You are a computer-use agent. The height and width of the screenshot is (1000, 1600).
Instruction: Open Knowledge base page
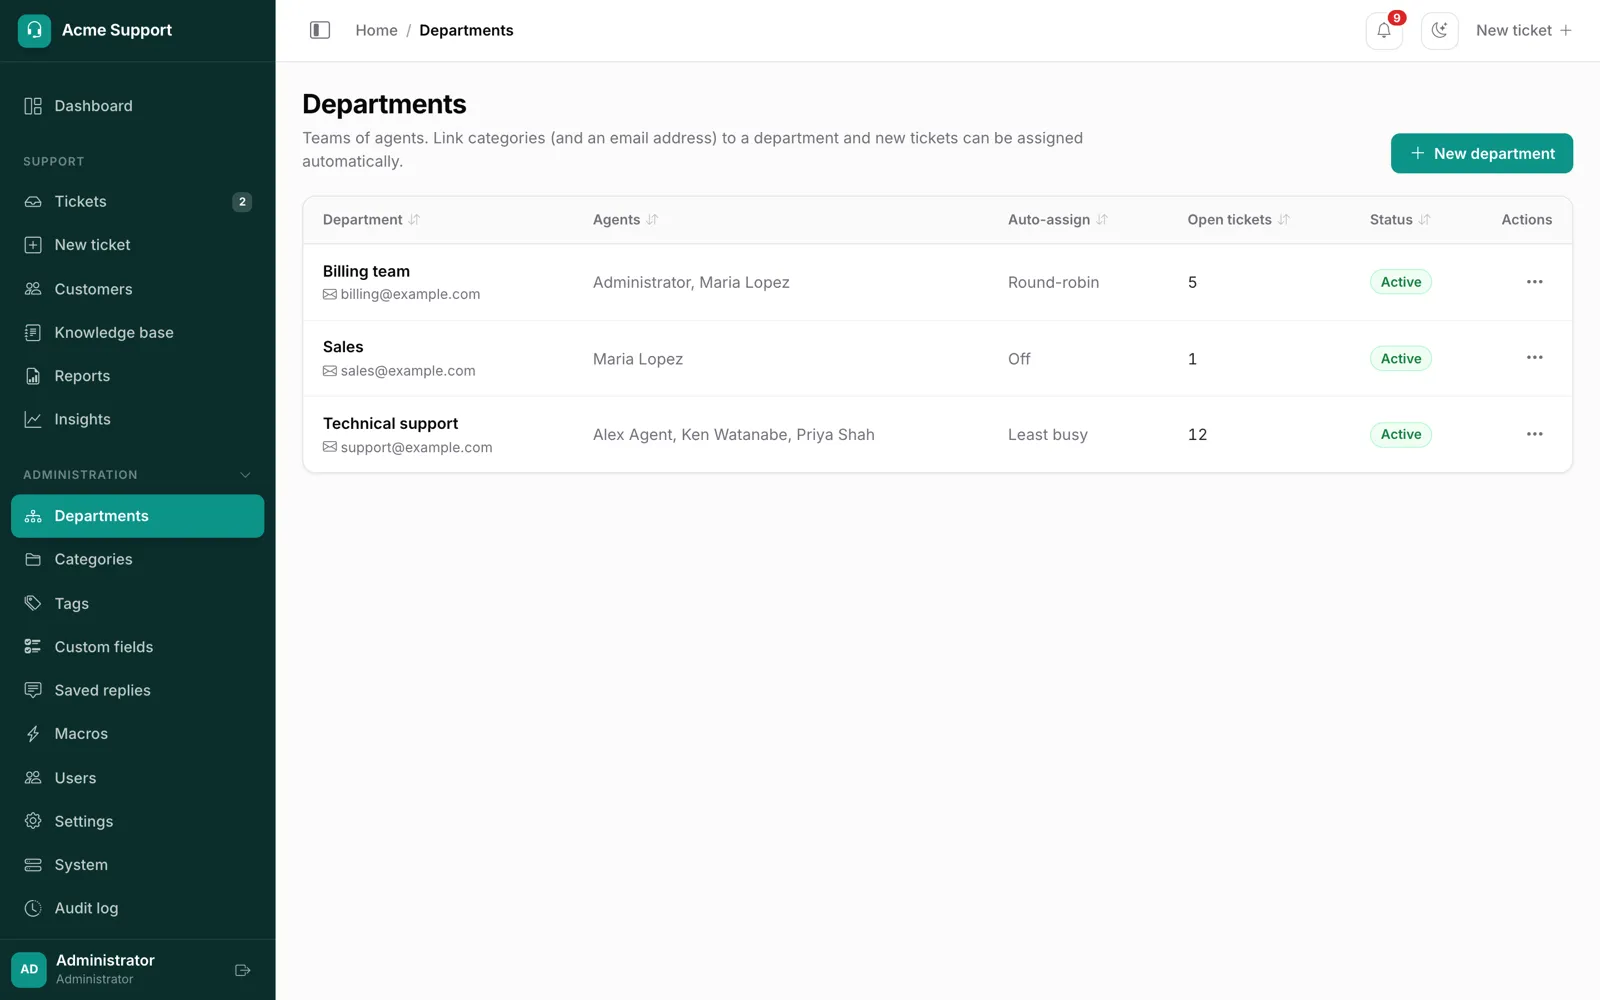point(138,332)
